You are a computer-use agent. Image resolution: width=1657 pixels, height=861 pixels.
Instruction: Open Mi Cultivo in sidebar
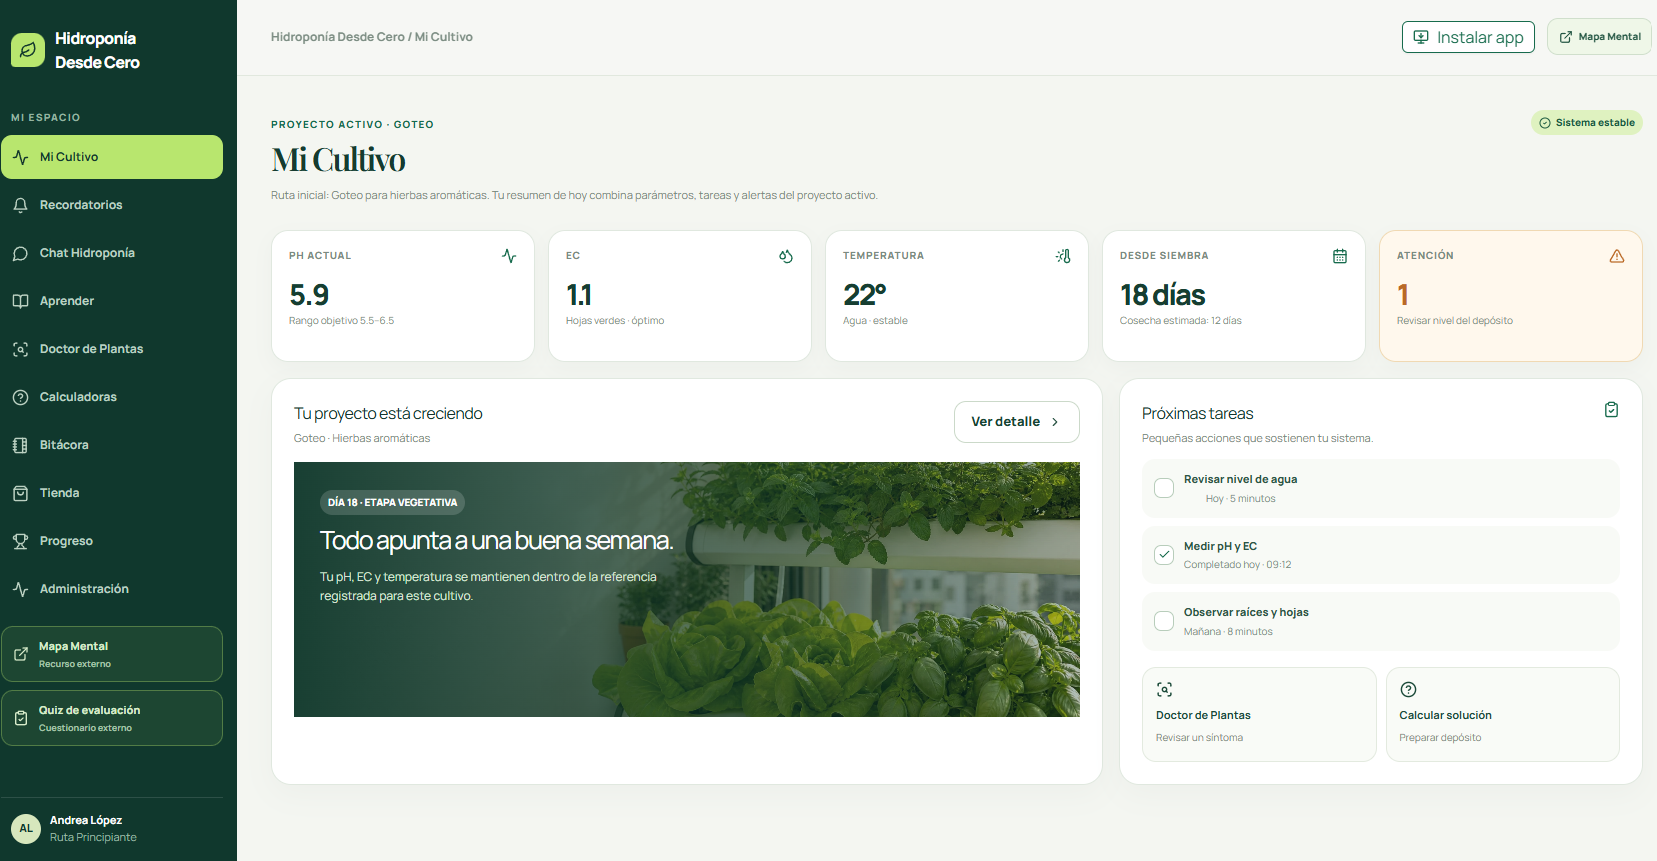tap(112, 157)
